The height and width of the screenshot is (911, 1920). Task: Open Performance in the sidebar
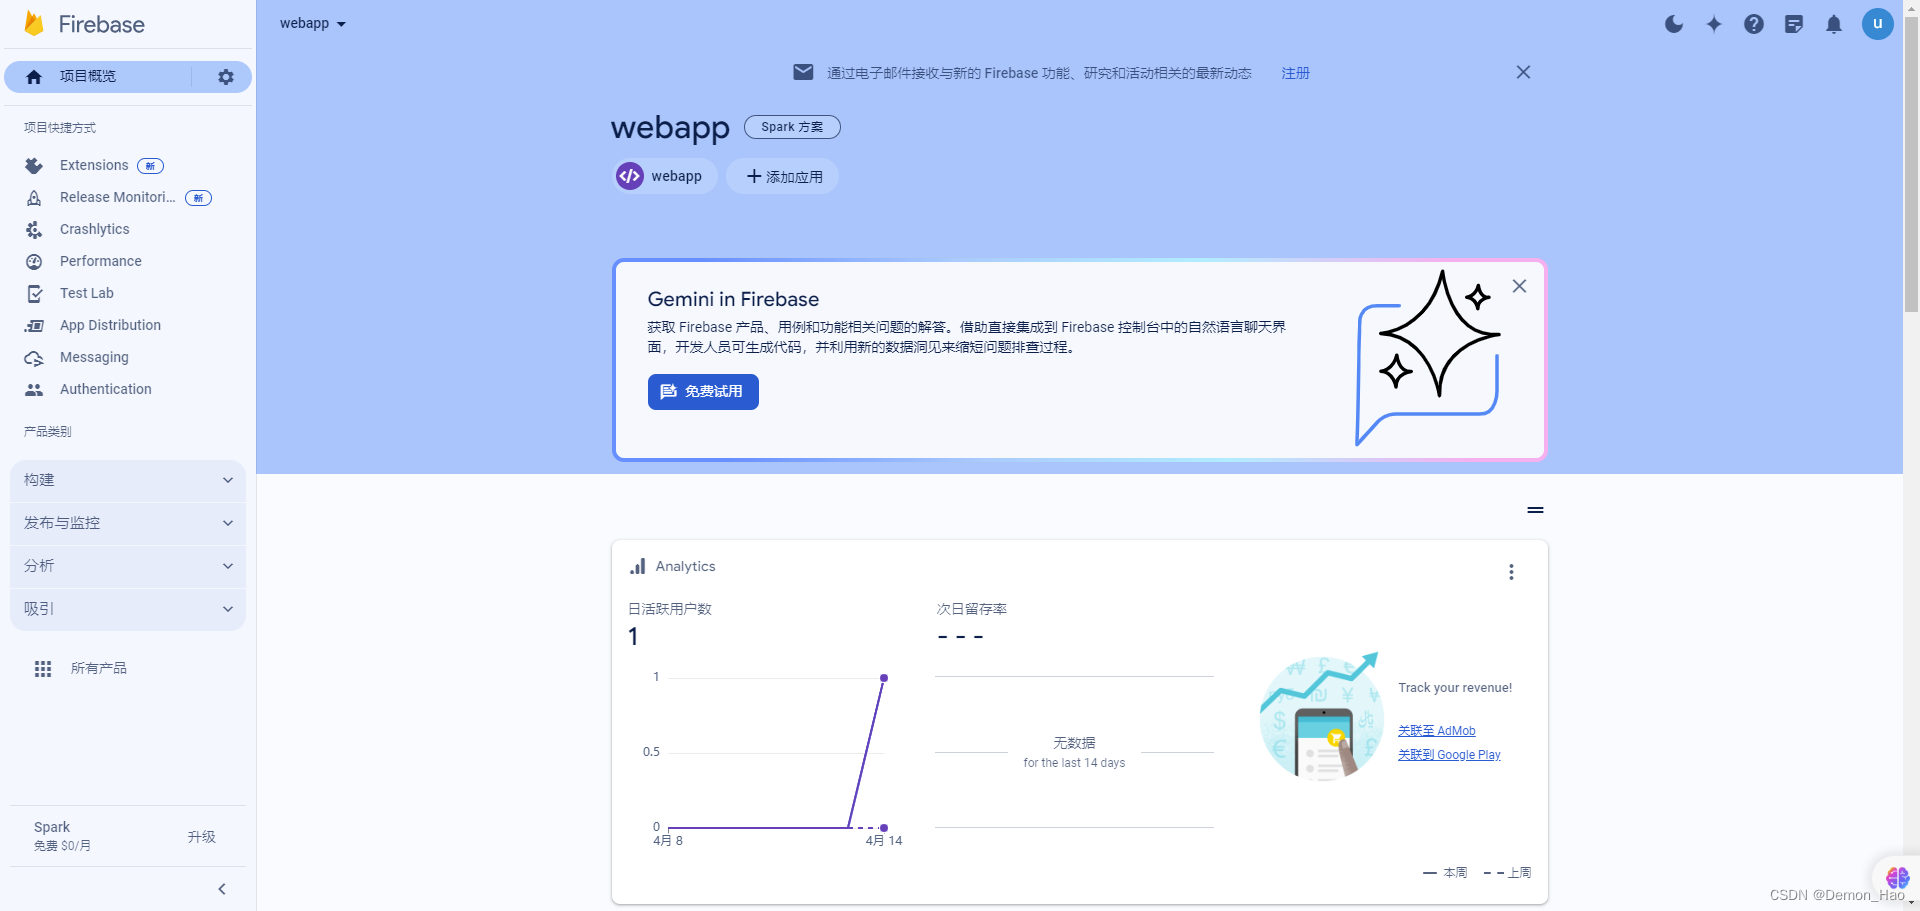click(101, 261)
